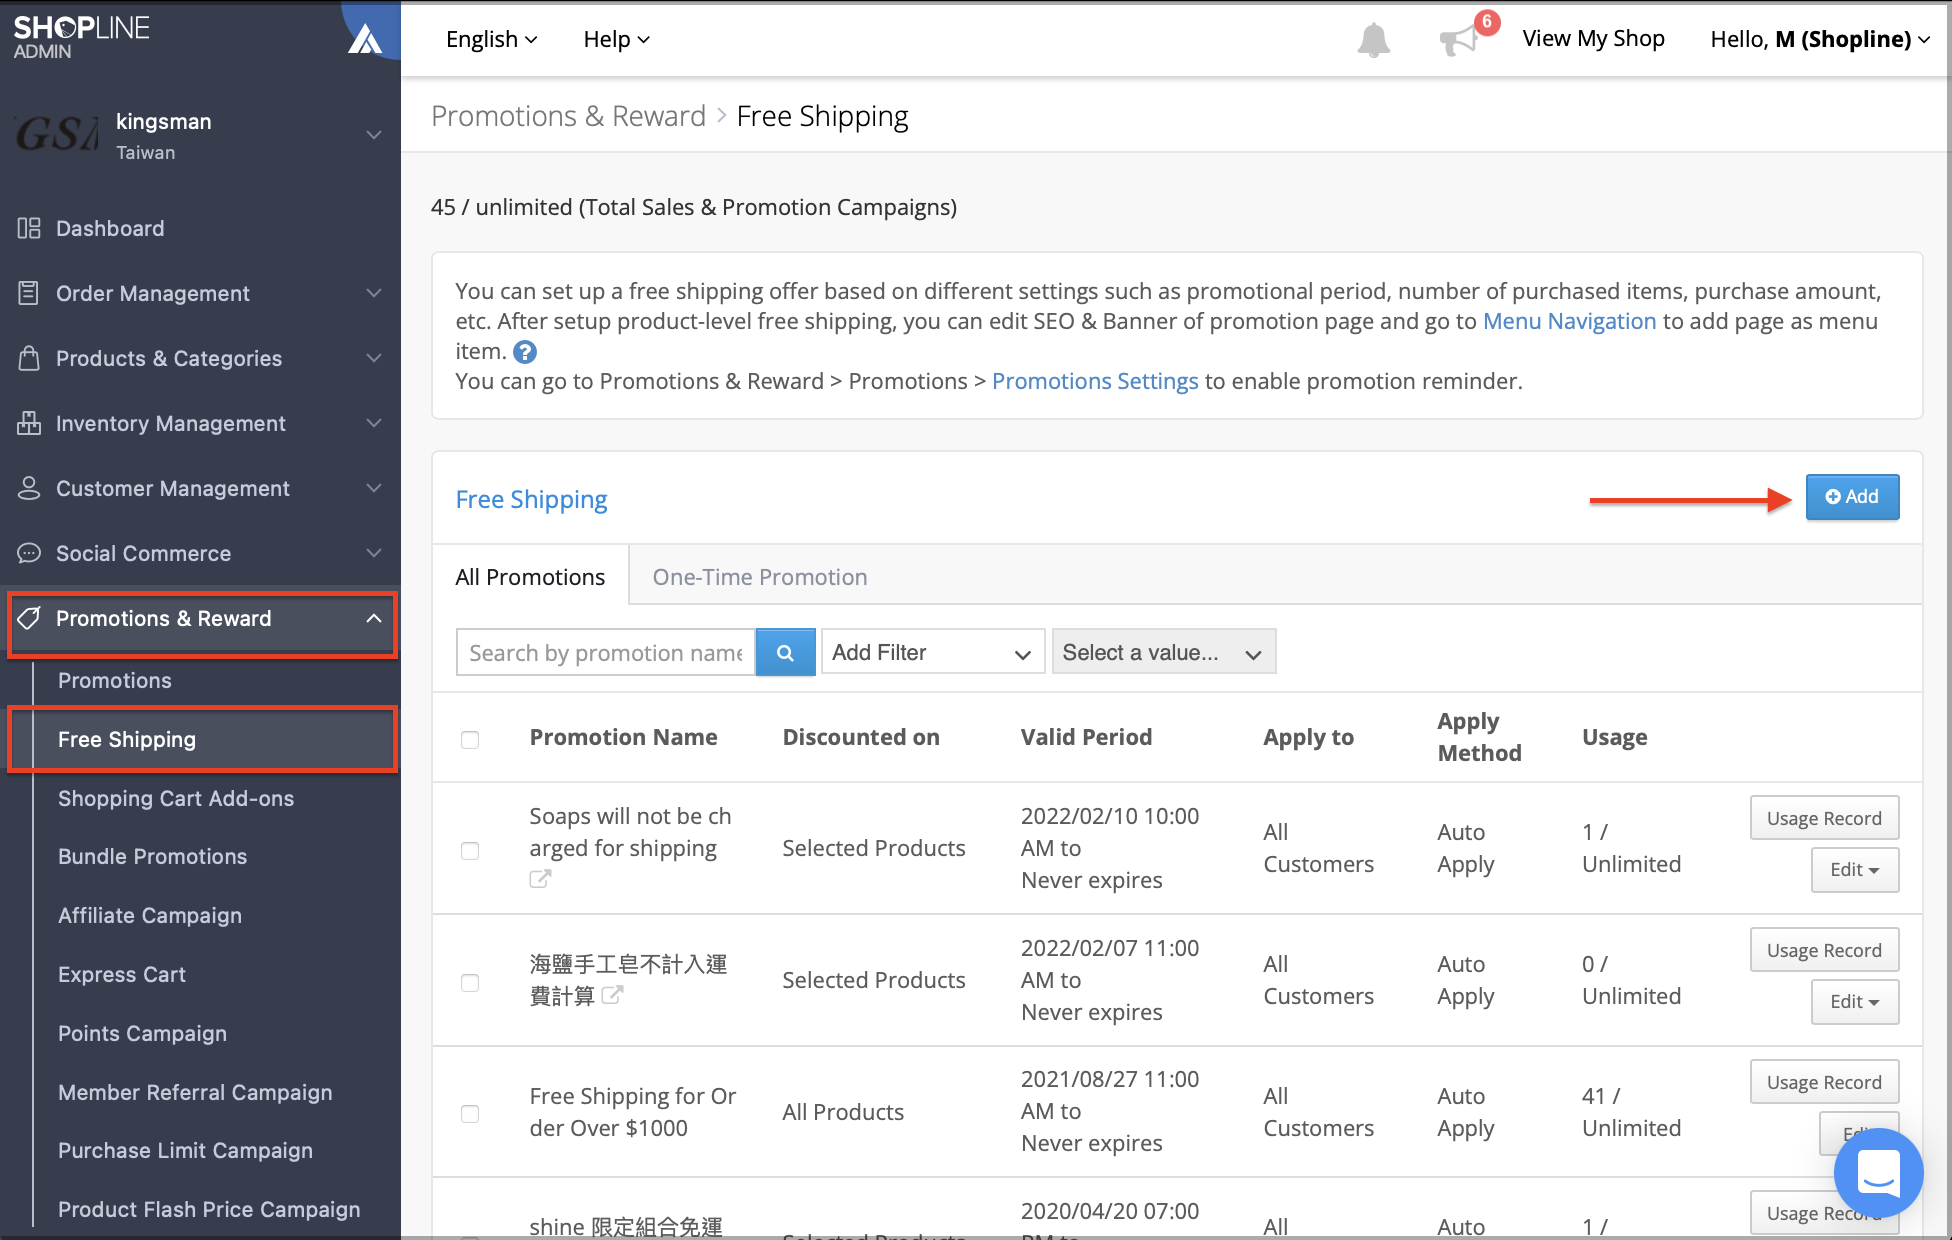The height and width of the screenshot is (1240, 1952).
Task: Open Edit dropdown for Soaps promotion
Action: [1855, 870]
